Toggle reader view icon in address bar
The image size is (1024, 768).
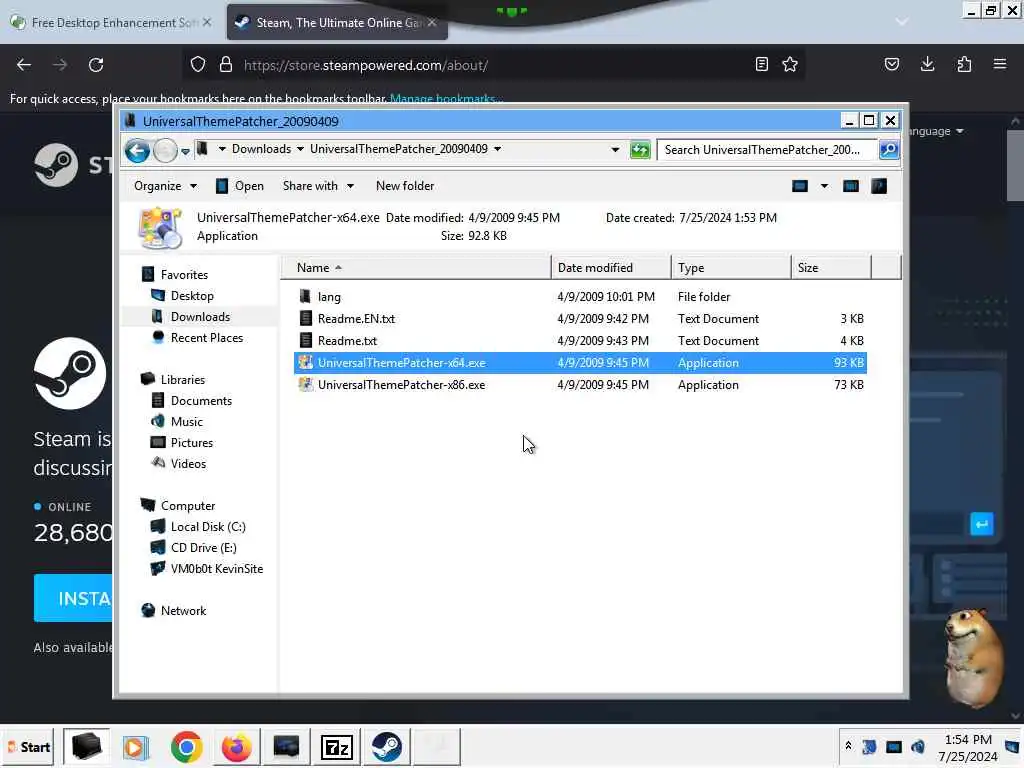pyautogui.click(x=761, y=64)
